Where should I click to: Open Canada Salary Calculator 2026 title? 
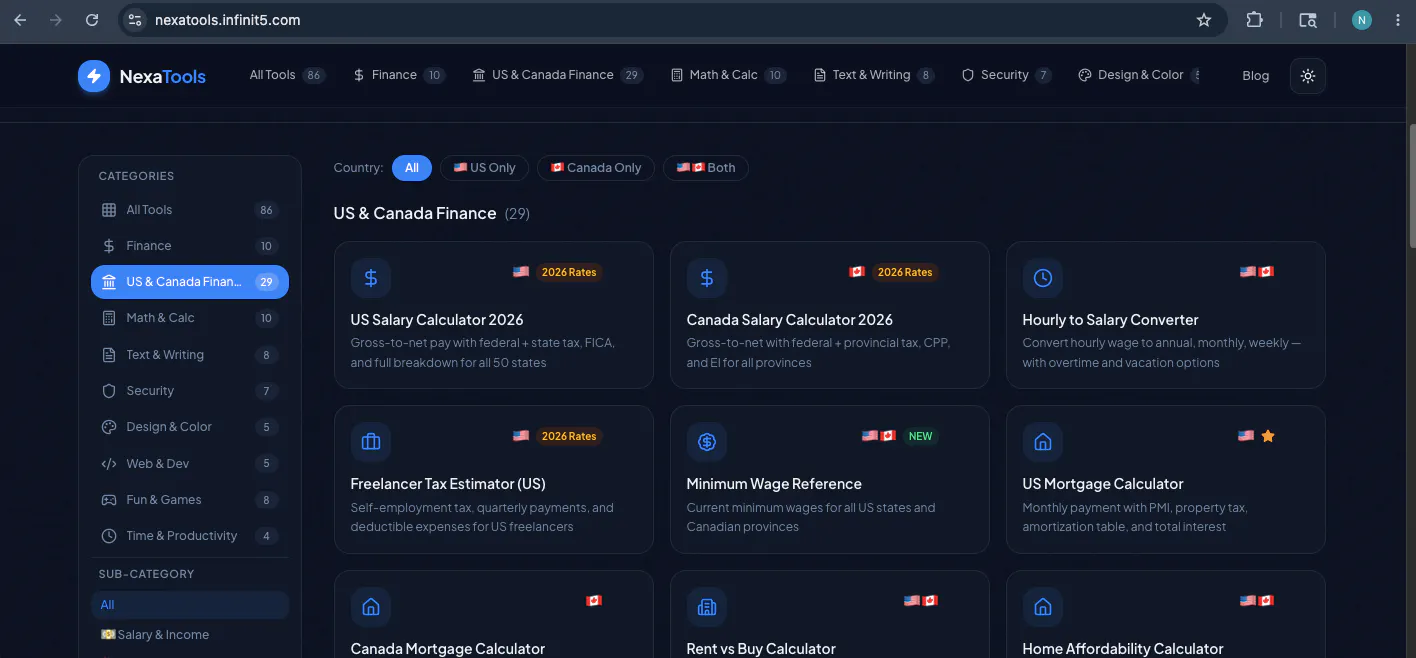(790, 320)
